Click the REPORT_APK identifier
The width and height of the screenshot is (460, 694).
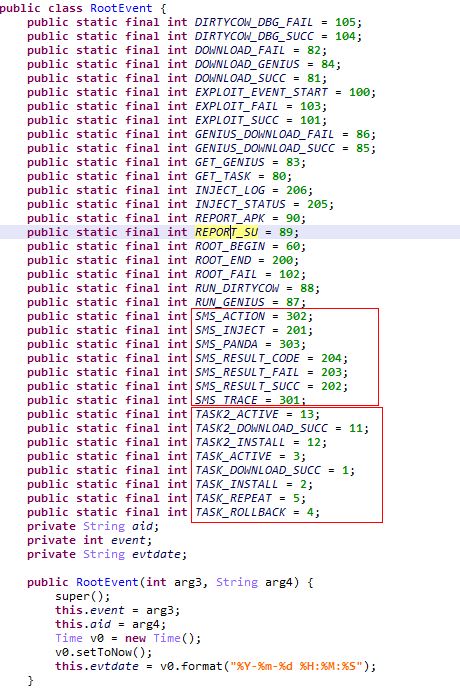[x=230, y=219]
